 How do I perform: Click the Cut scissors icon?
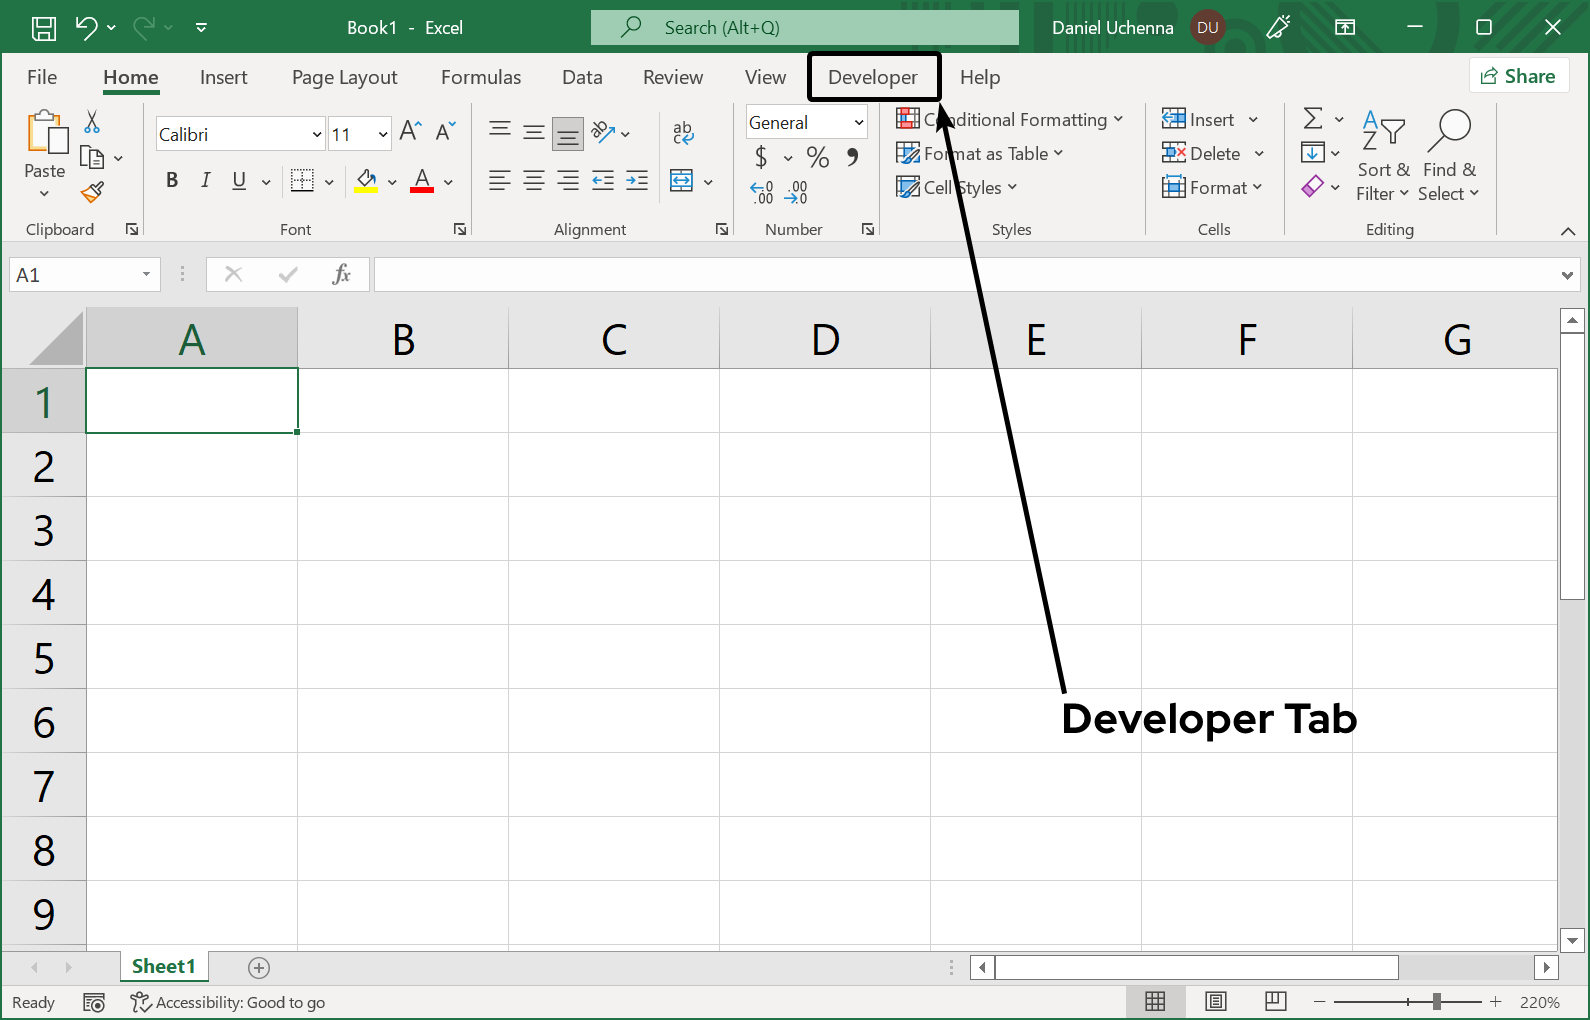click(92, 122)
